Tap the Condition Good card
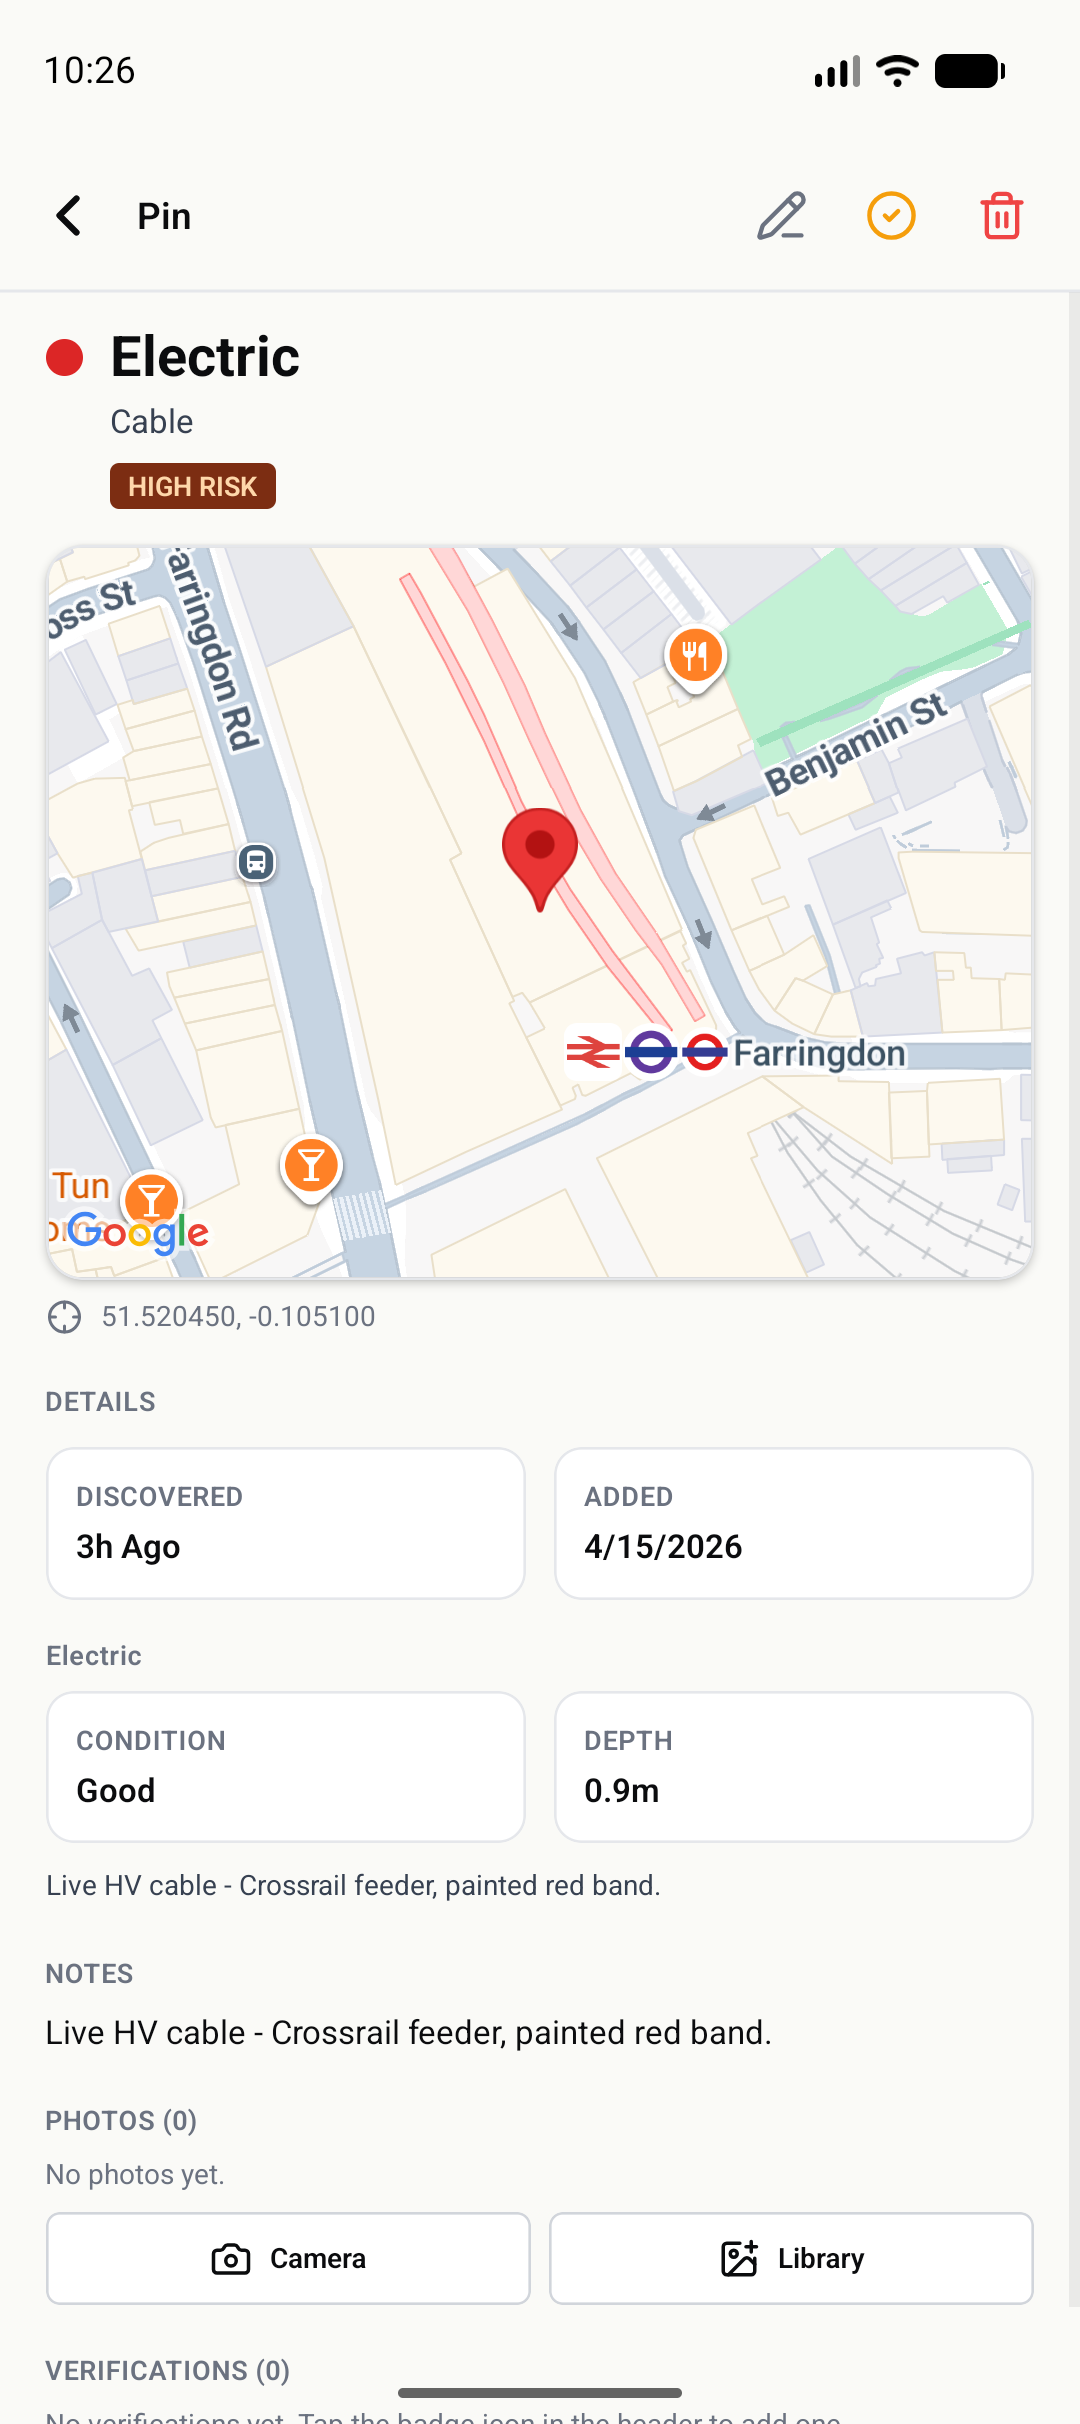This screenshot has width=1080, height=2424. tap(286, 1767)
